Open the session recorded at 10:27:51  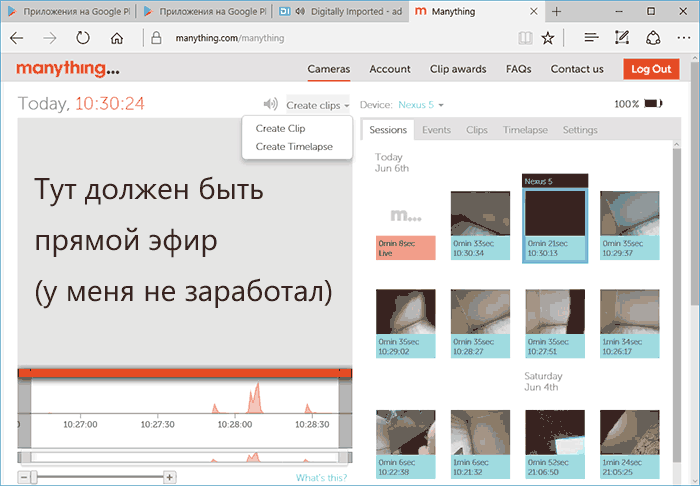click(x=555, y=324)
